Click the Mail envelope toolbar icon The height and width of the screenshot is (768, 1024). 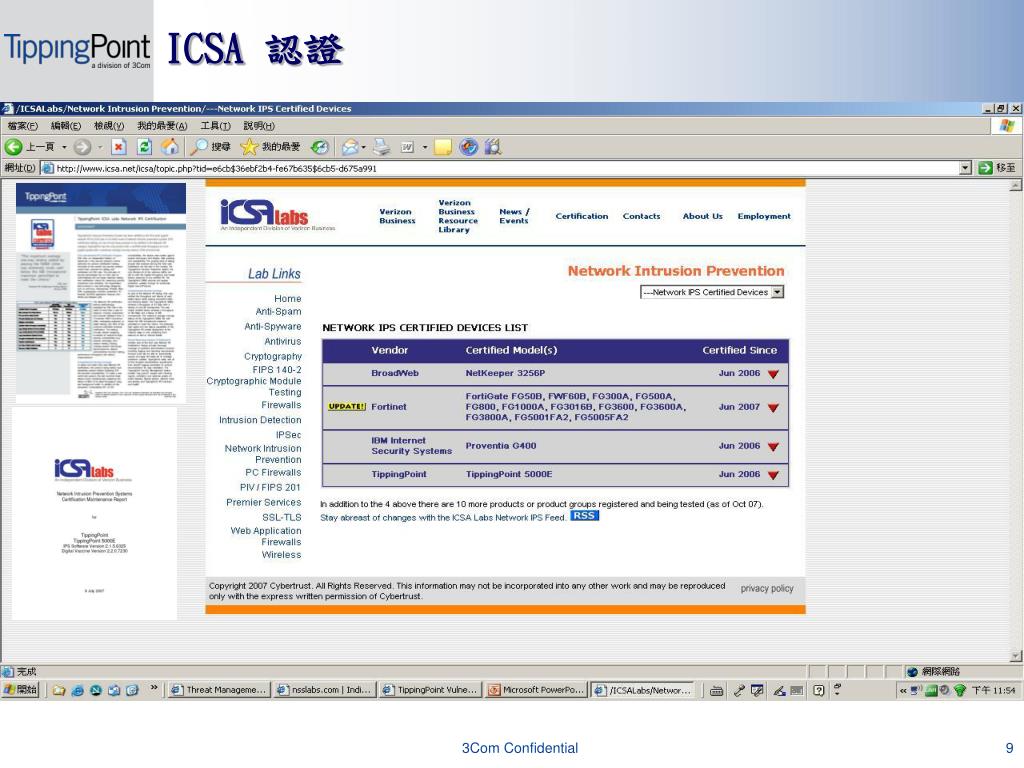[x=351, y=147]
